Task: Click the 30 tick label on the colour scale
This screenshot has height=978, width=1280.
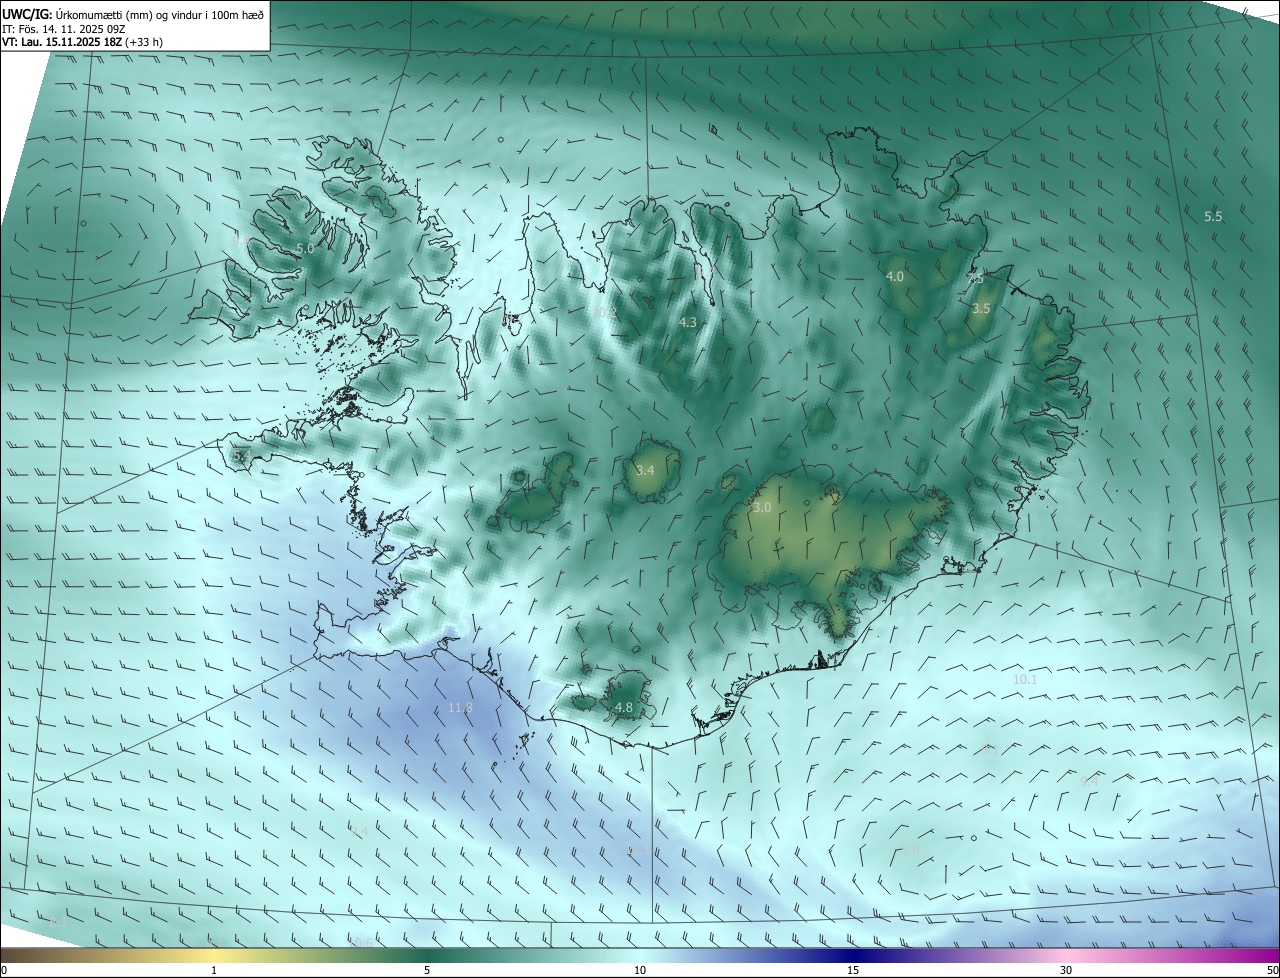Action: click(x=1066, y=970)
